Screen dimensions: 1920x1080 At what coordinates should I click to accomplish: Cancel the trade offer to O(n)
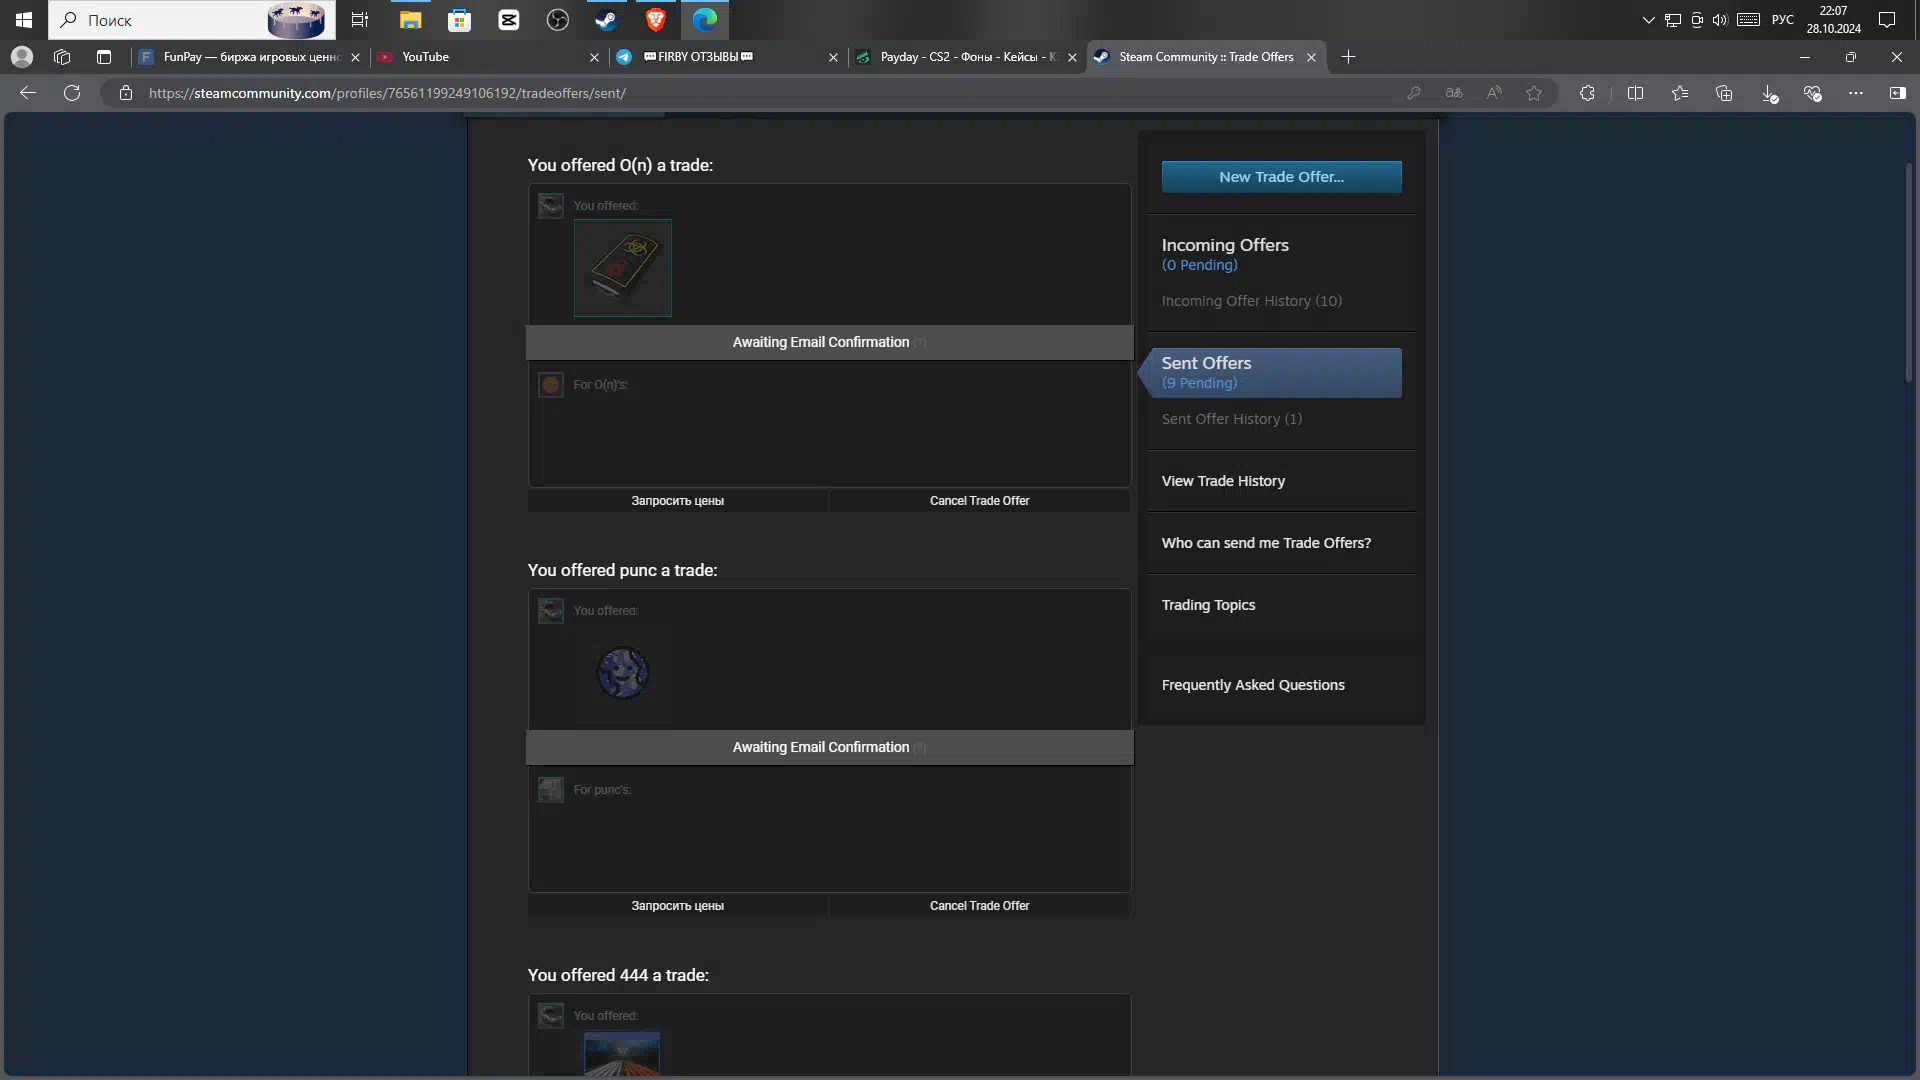979,501
